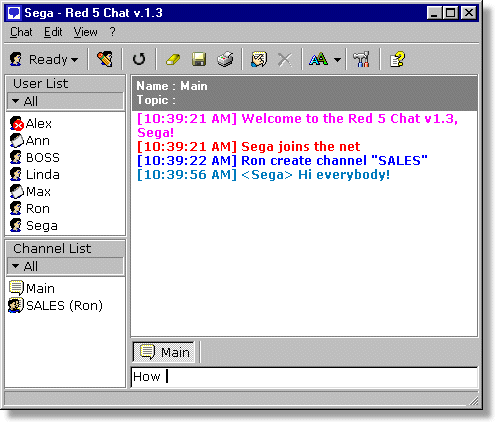This screenshot has height=422, width=495.
Task: Switch to the Main chat tab
Action: [x=164, y=352]
